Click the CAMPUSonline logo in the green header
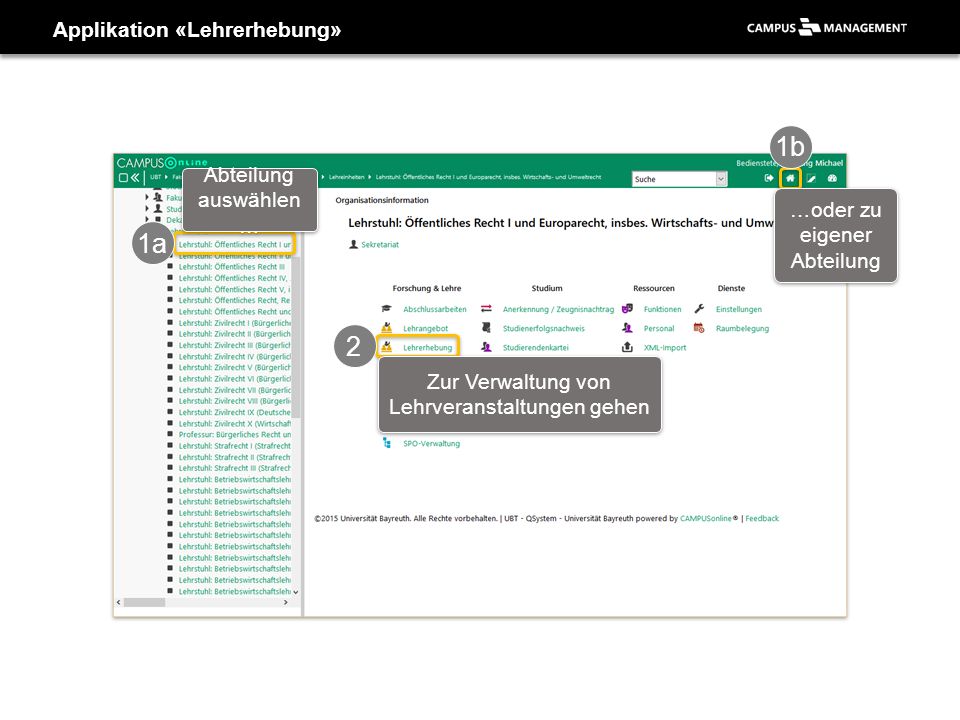Viewport: 960px width, 720px height. click(x=162, y=163)
